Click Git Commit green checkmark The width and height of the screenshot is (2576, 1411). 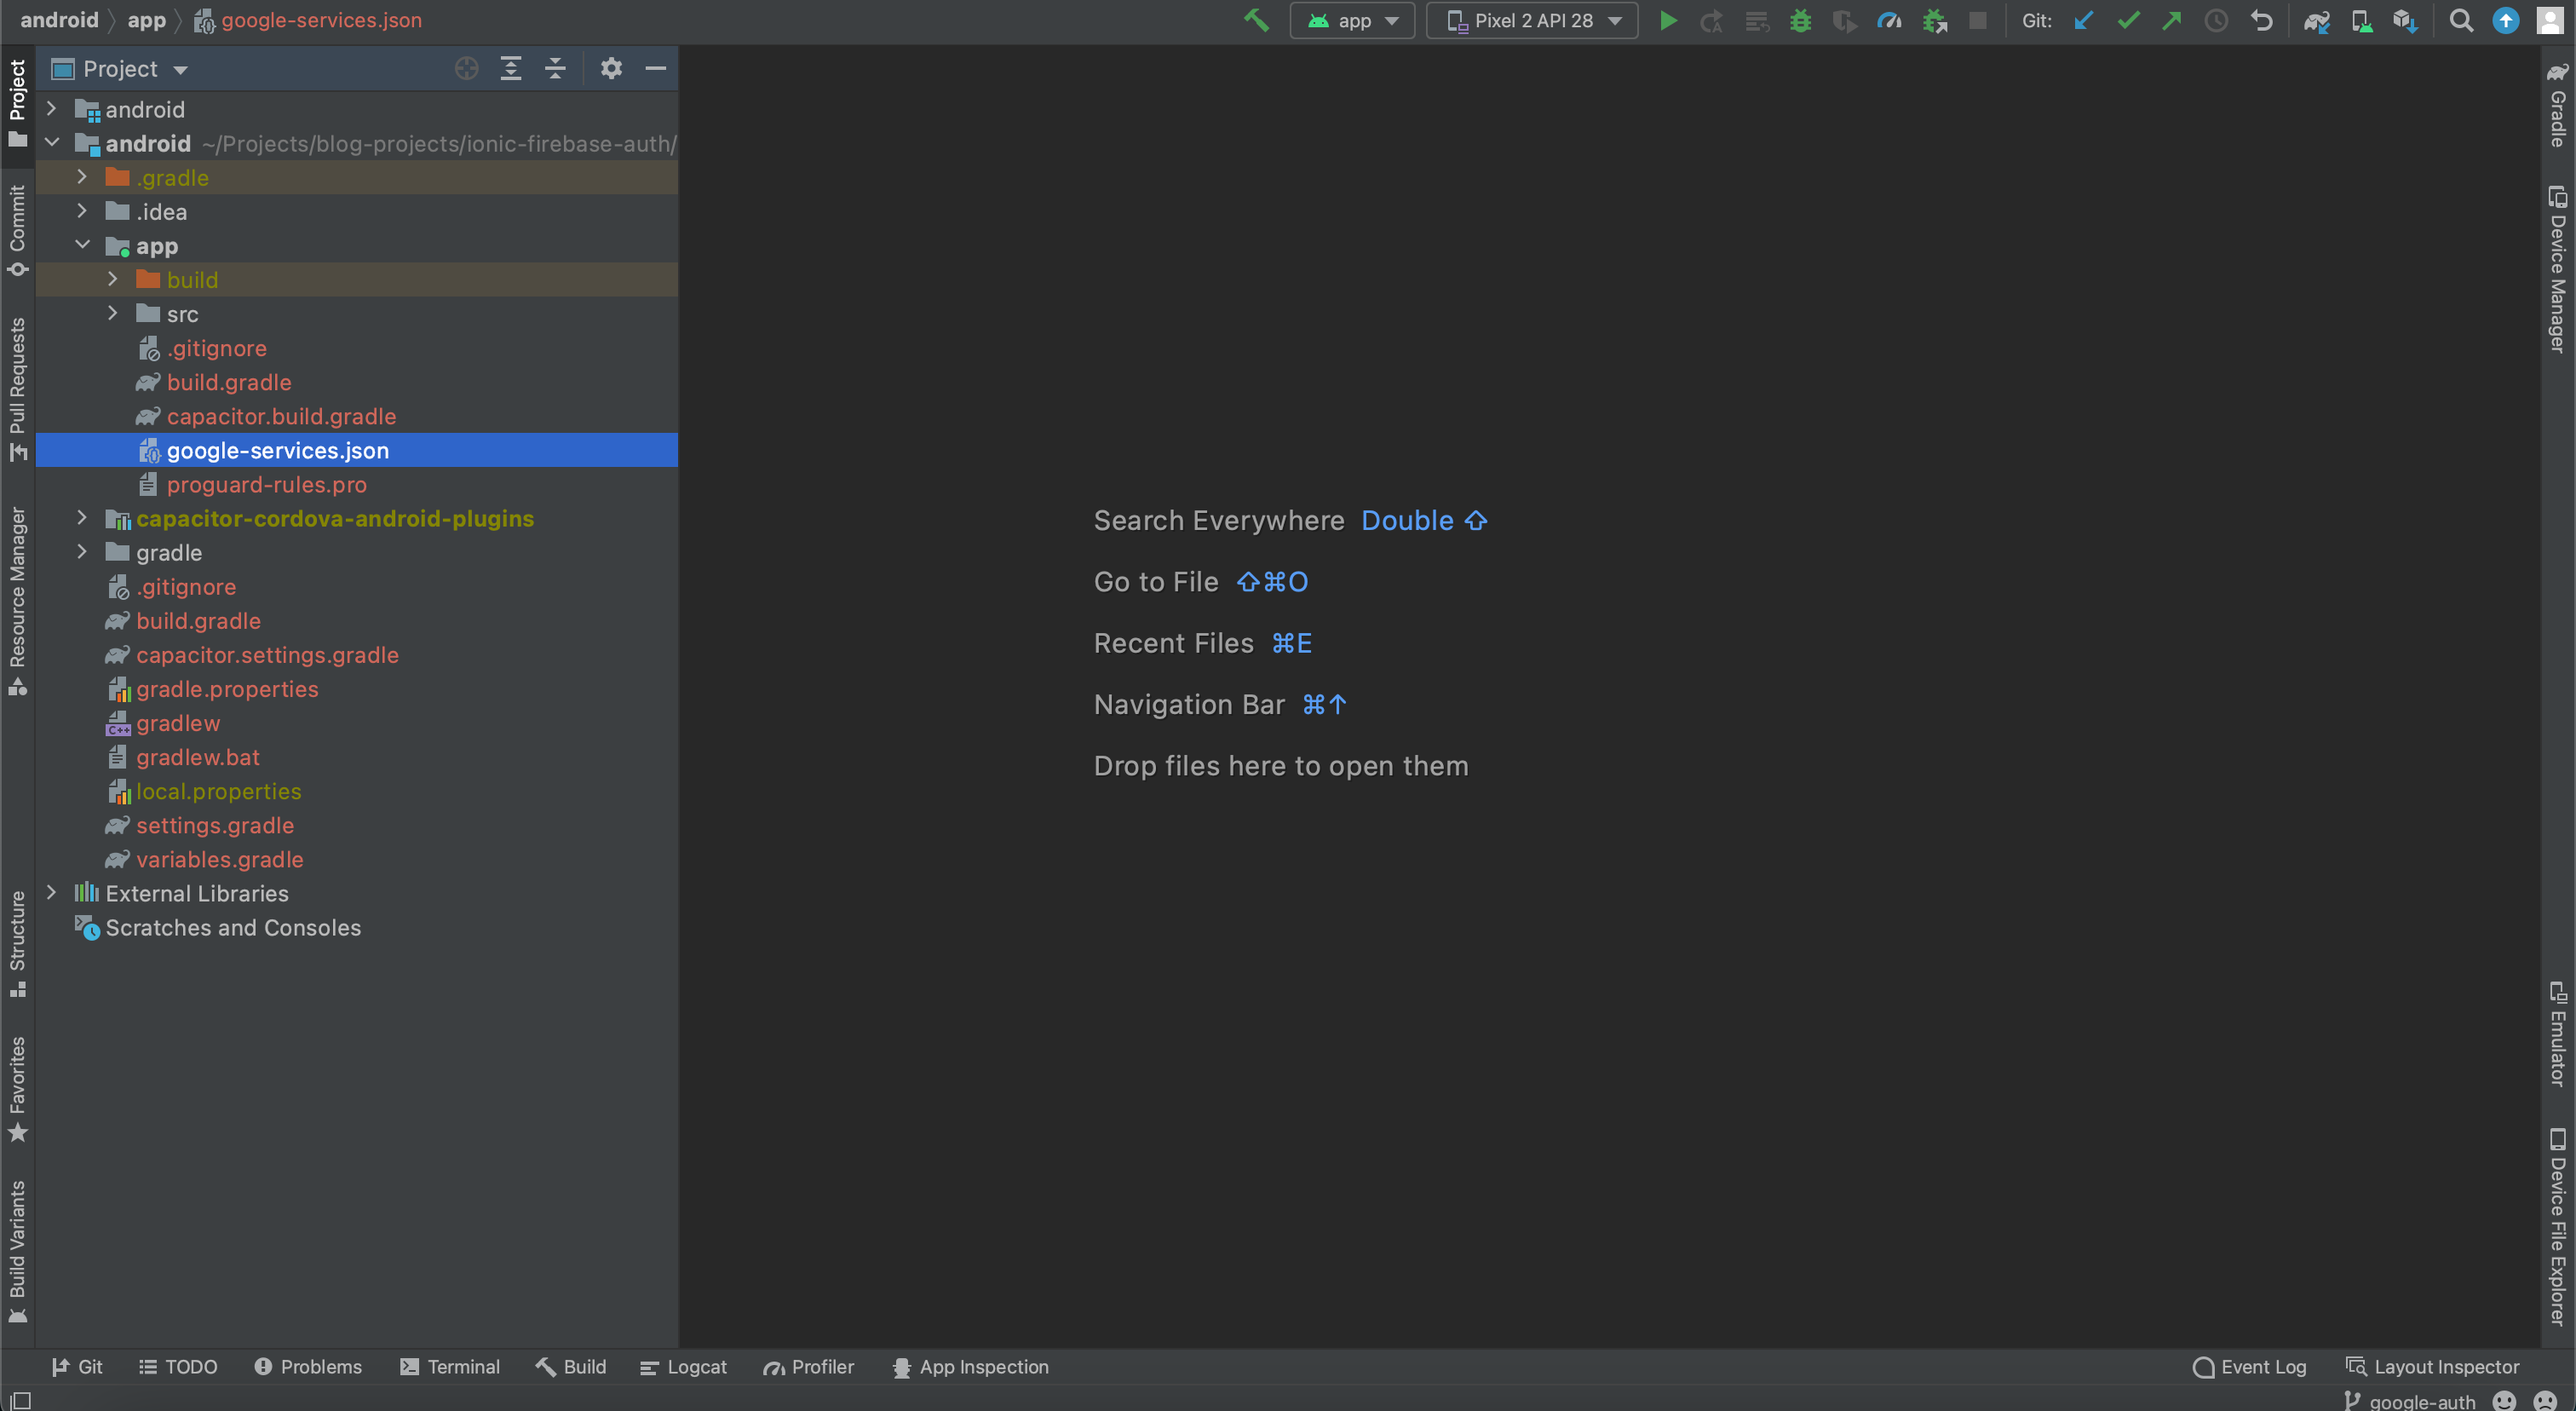pyautogui.click(x=2128, y=20)
